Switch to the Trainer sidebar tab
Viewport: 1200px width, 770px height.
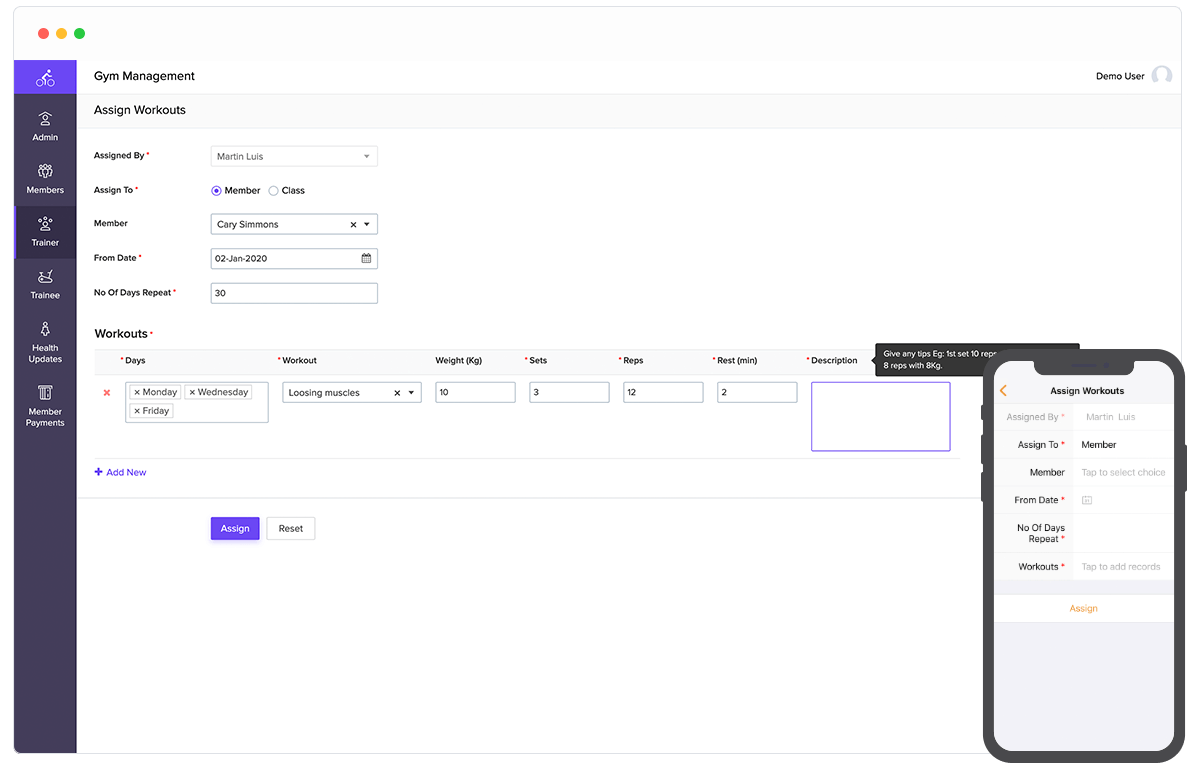(x=45, y=231)
